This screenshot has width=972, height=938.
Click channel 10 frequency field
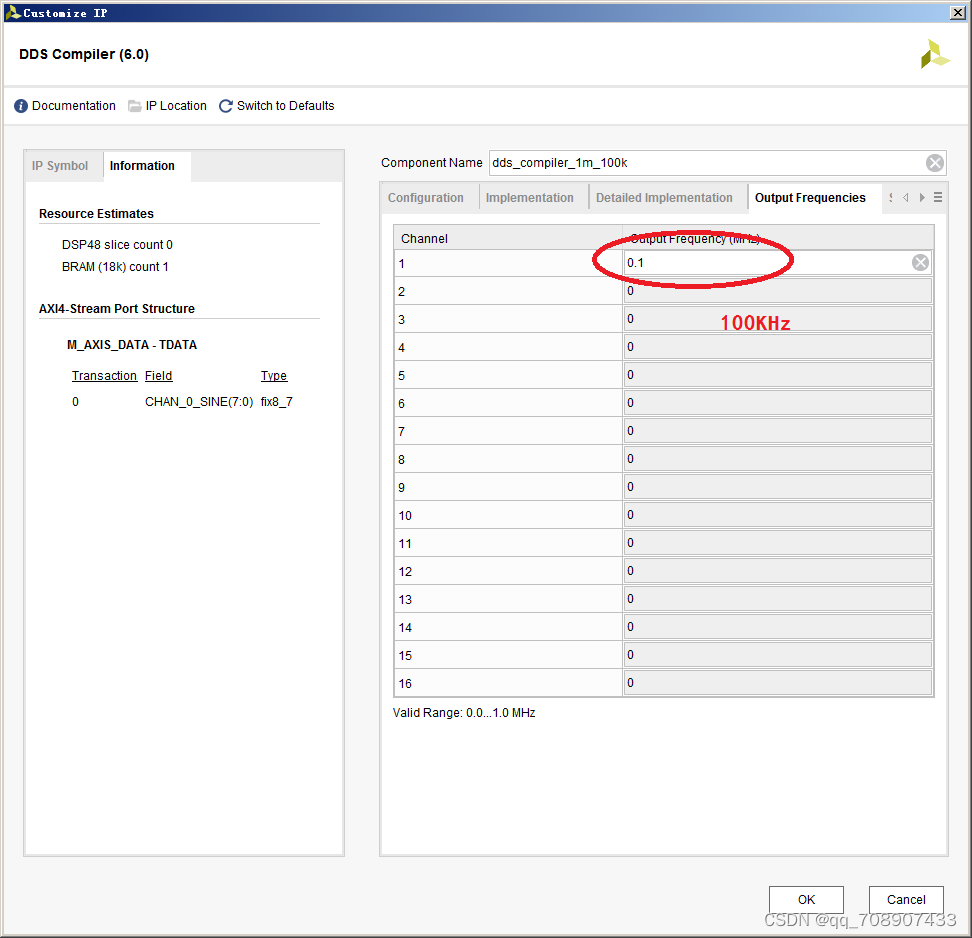pyautogui.click(x=777, y=515)
